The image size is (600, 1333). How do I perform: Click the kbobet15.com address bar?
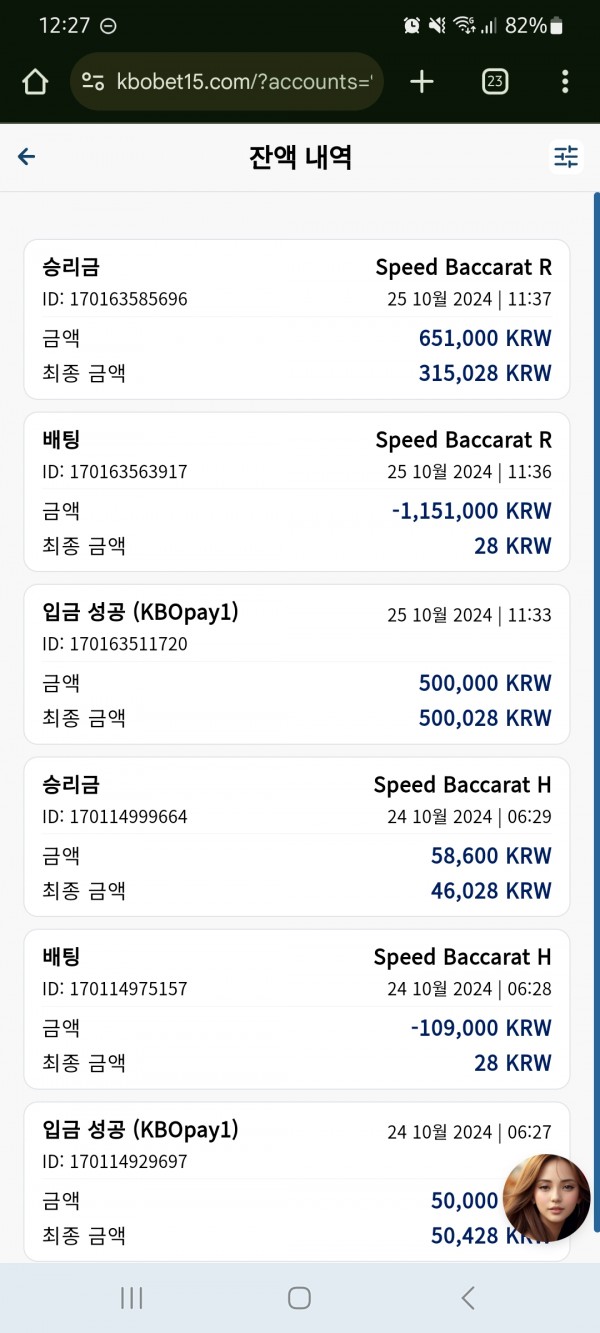(x=227, y=82)
